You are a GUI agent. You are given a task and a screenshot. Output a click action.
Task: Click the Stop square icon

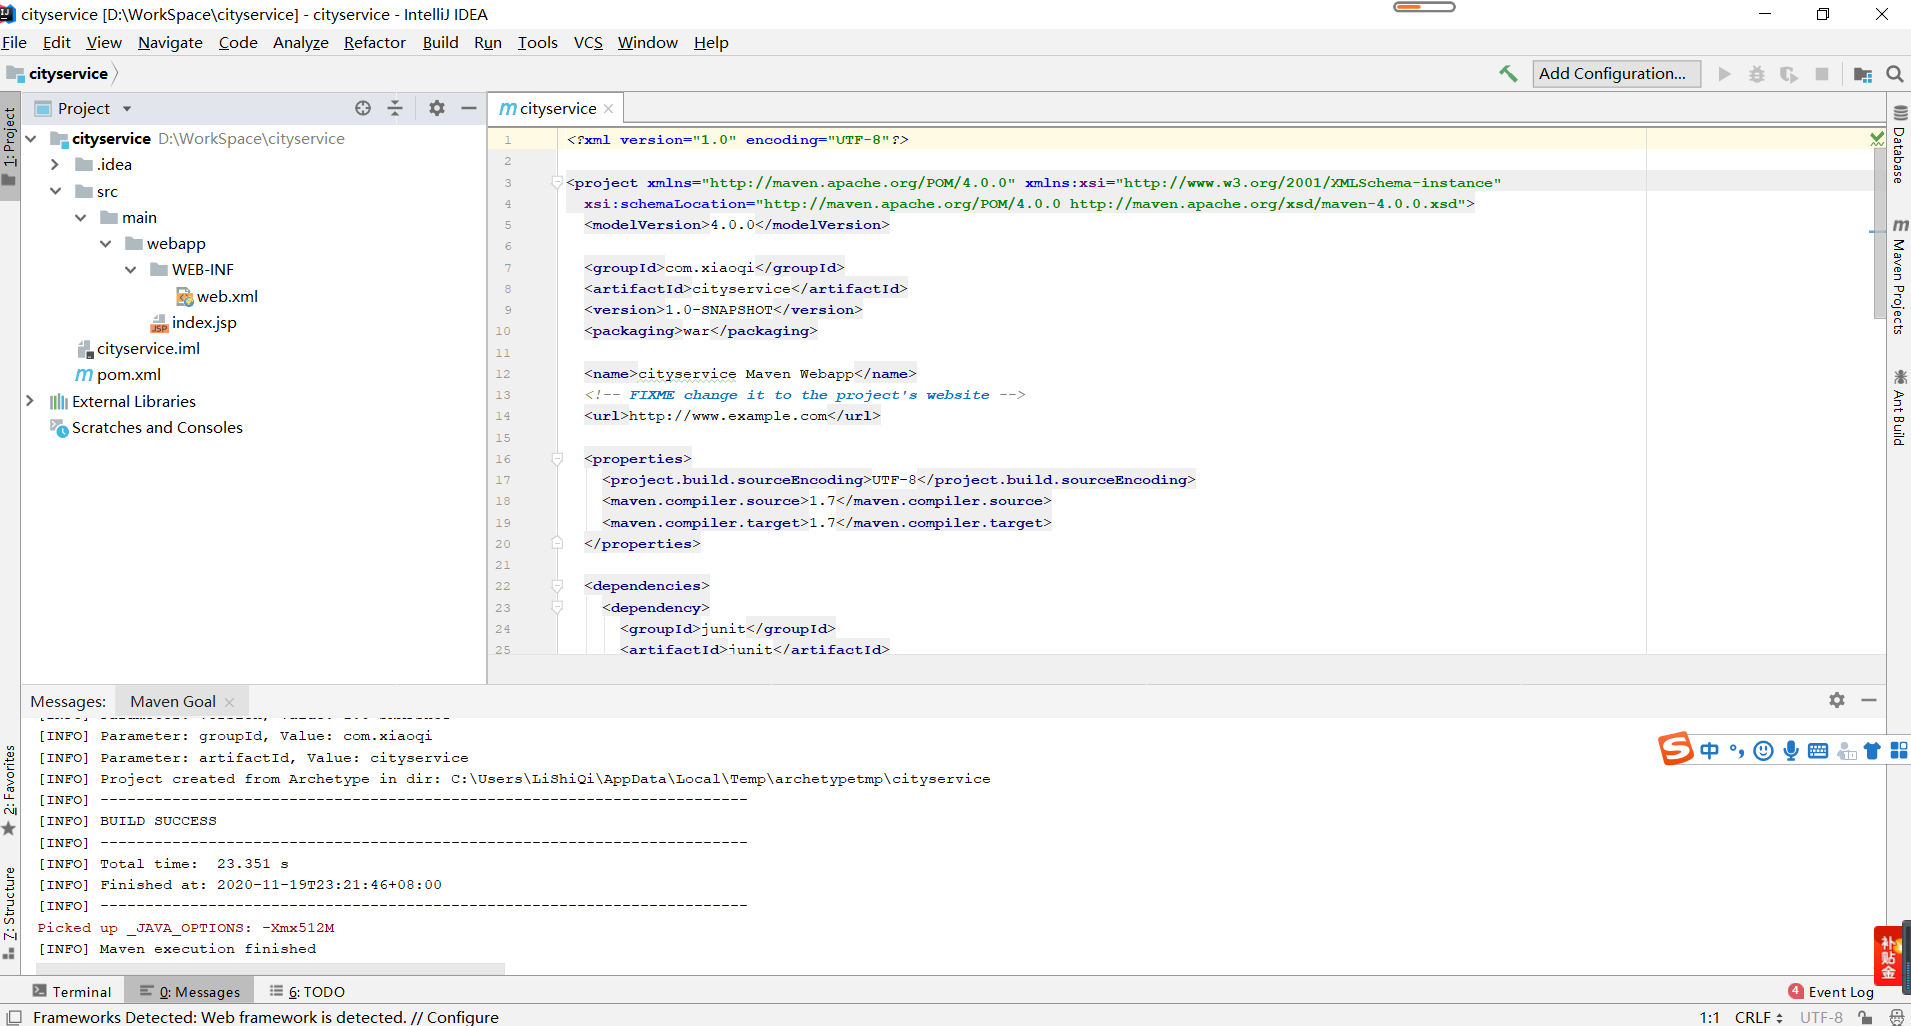[1822, 74]
